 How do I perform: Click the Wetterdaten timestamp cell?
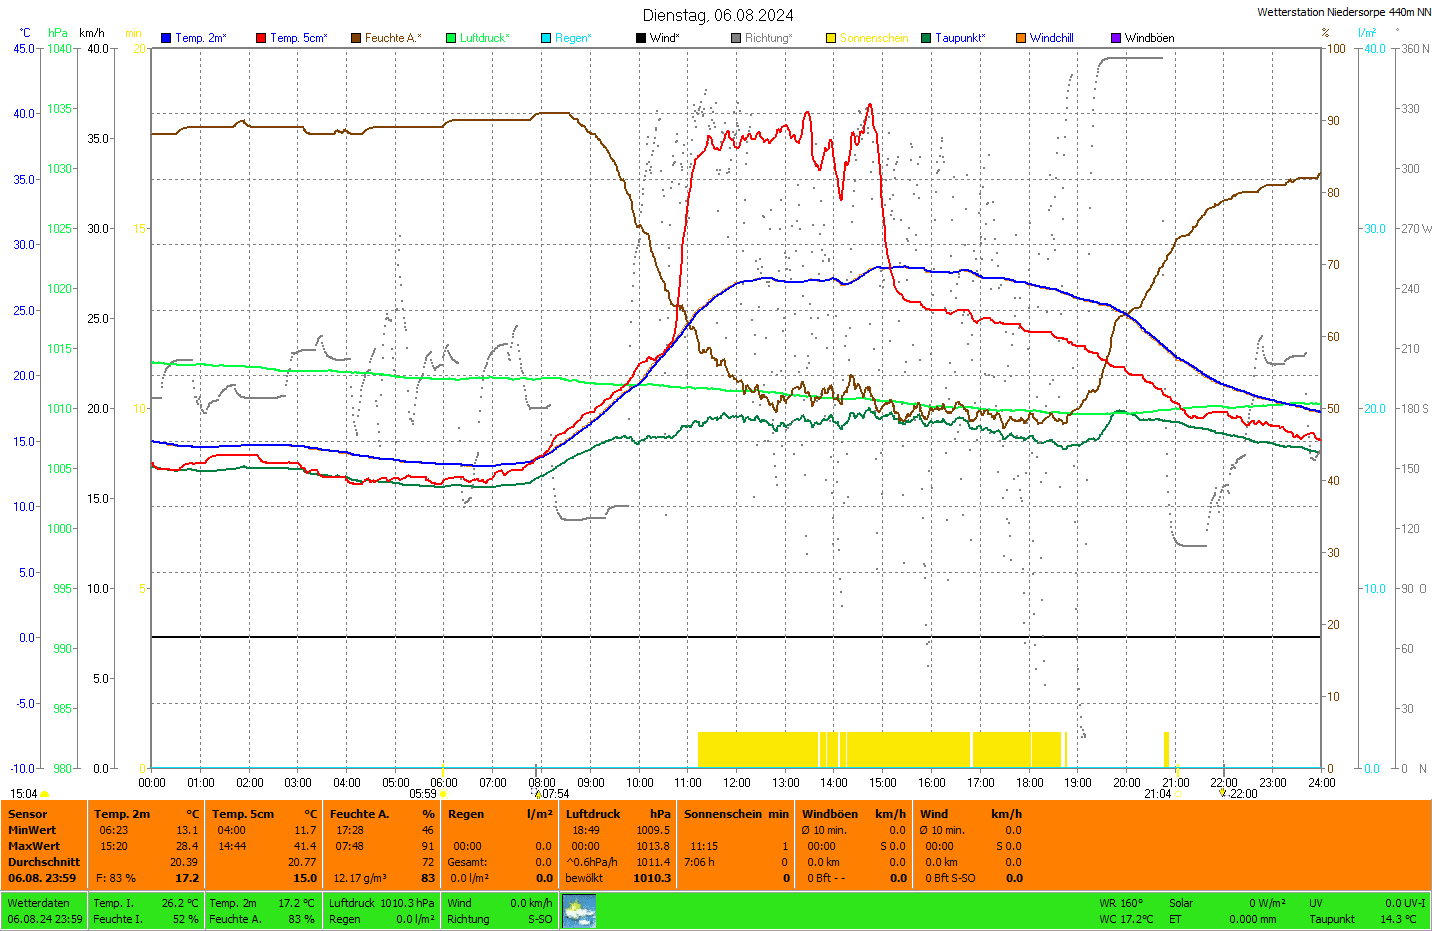[x=45, y=911]
